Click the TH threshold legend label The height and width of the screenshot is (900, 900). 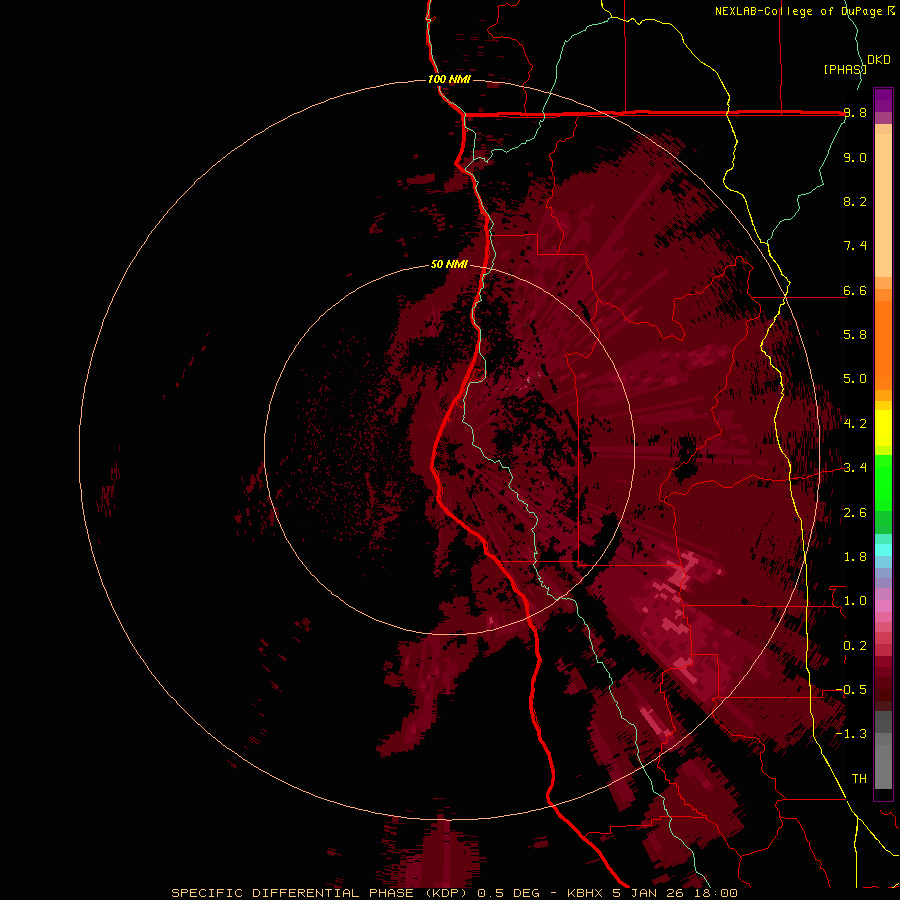pos(859,779)
